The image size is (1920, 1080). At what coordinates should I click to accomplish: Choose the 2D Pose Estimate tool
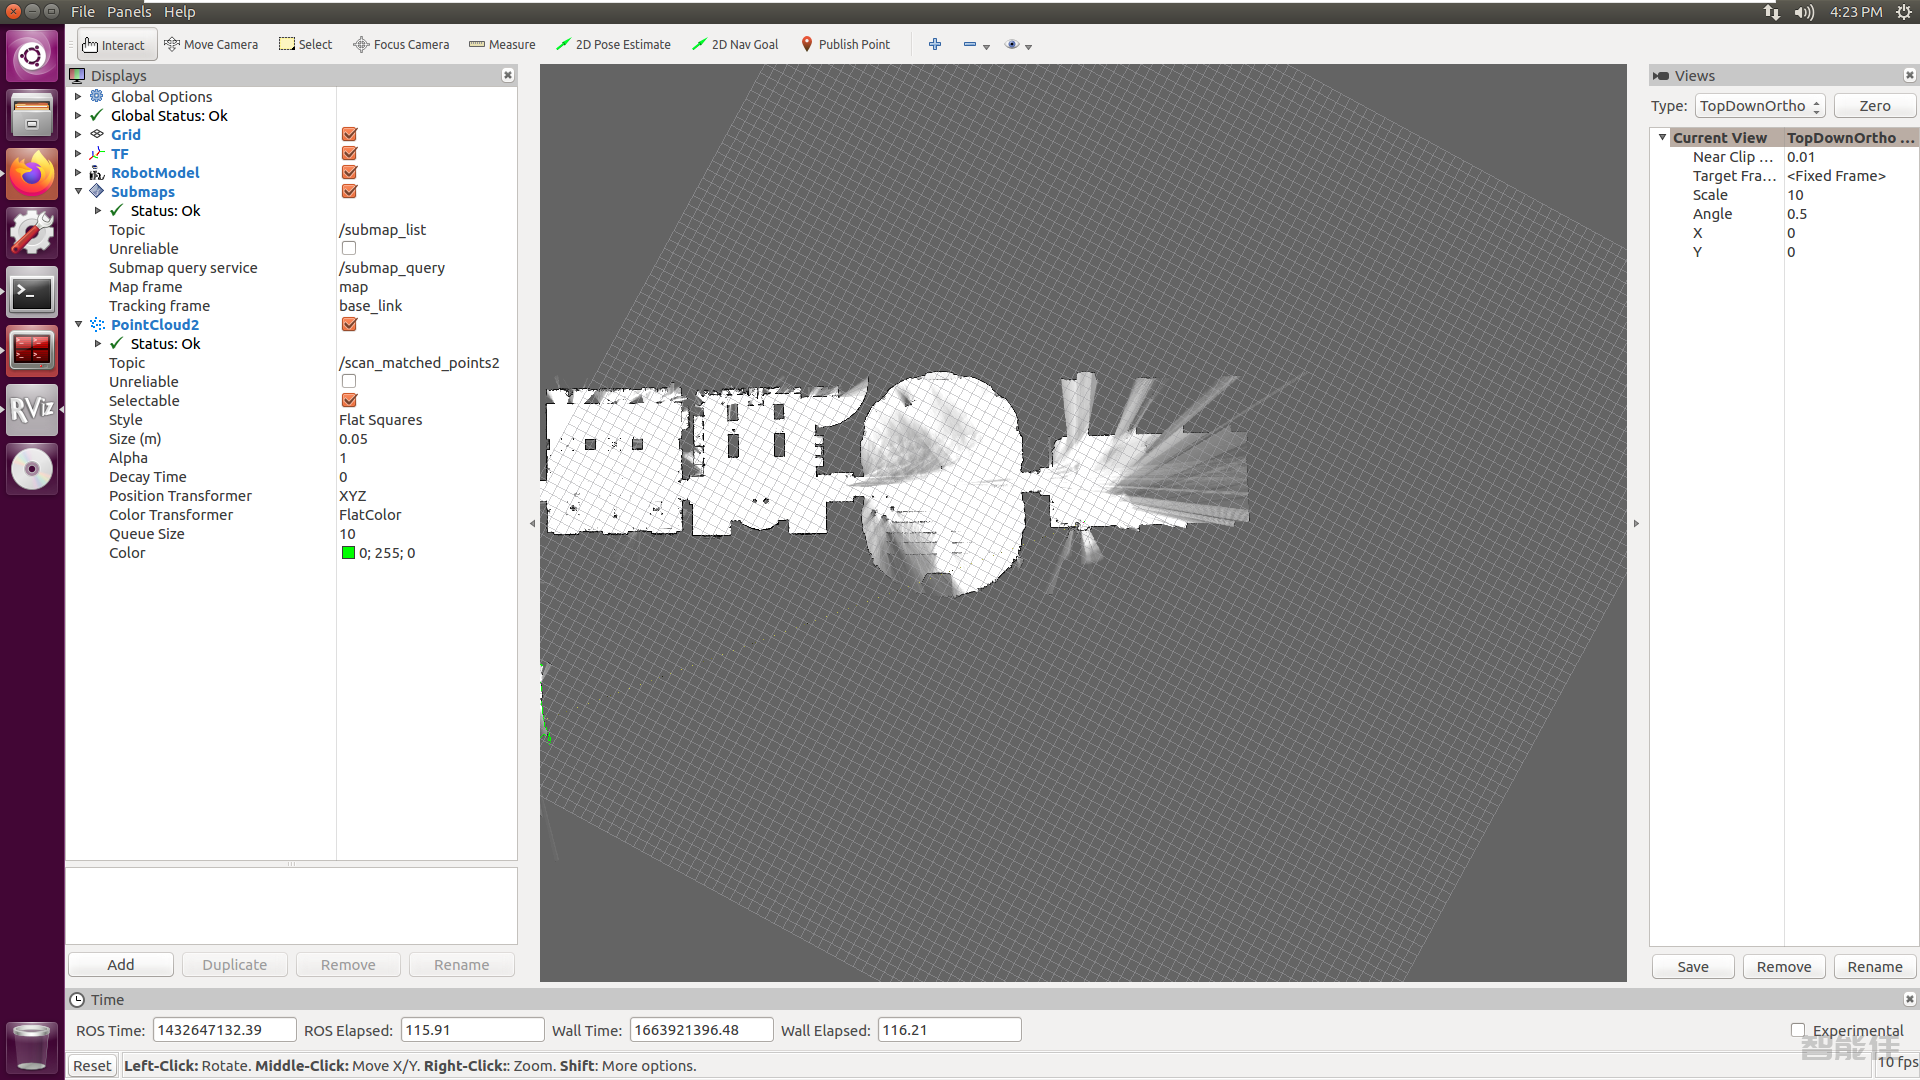click(x=613, y=44)
